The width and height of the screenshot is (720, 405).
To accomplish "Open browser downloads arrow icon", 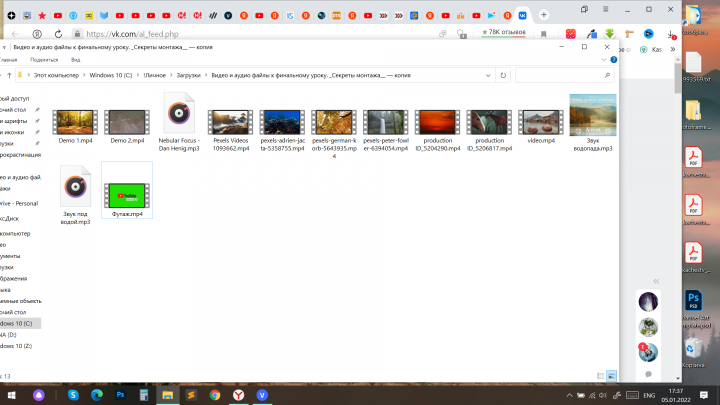I will point(671,34).
